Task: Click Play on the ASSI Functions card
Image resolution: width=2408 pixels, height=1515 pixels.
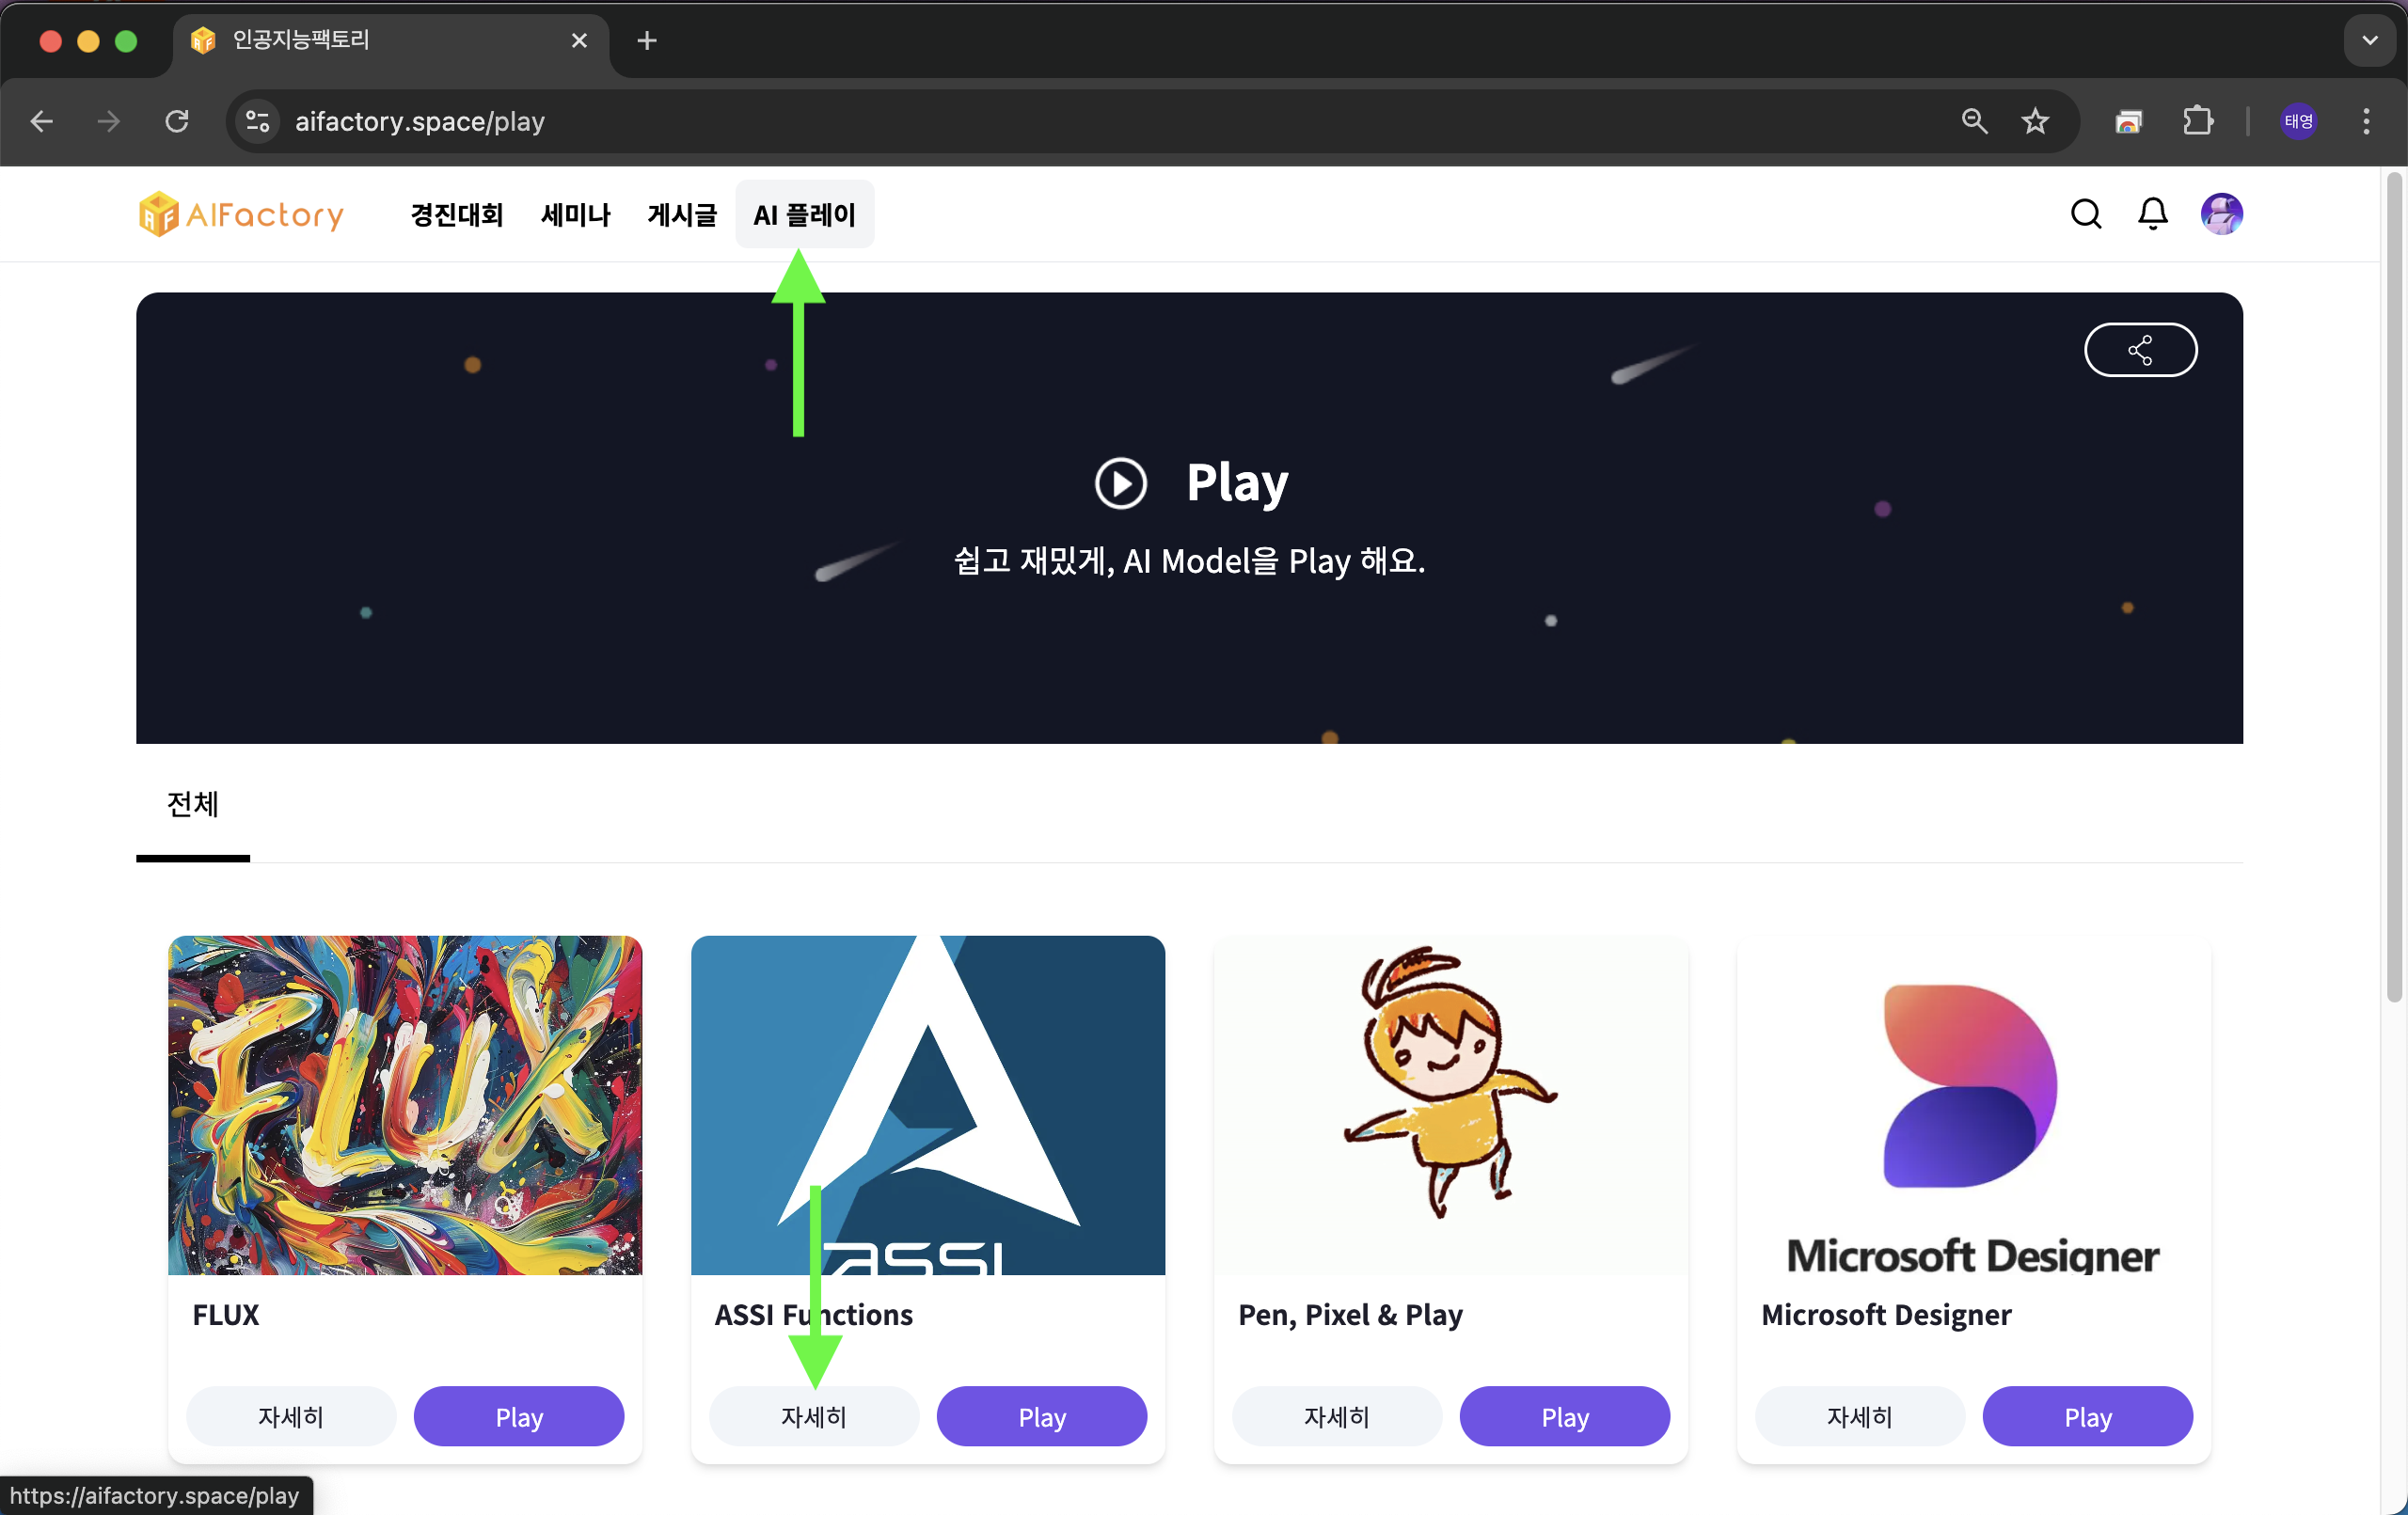Action: (x=1042, y=1417)
